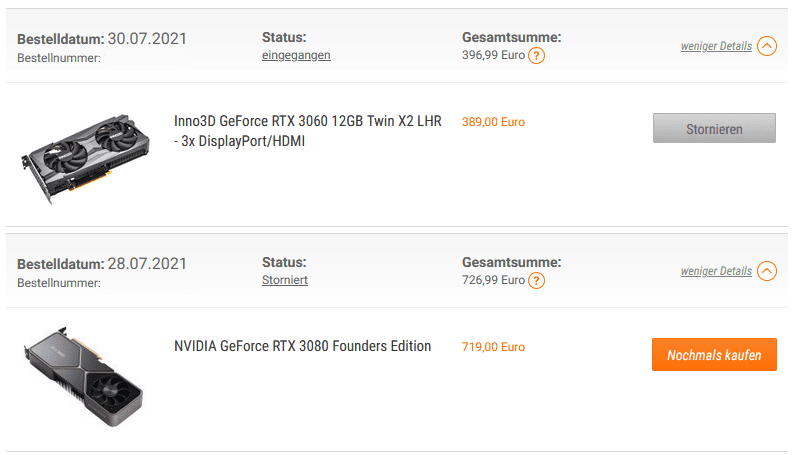801x455 pixels.
Task: Select the order date 28.07.2021
Action: pos(147,264)
